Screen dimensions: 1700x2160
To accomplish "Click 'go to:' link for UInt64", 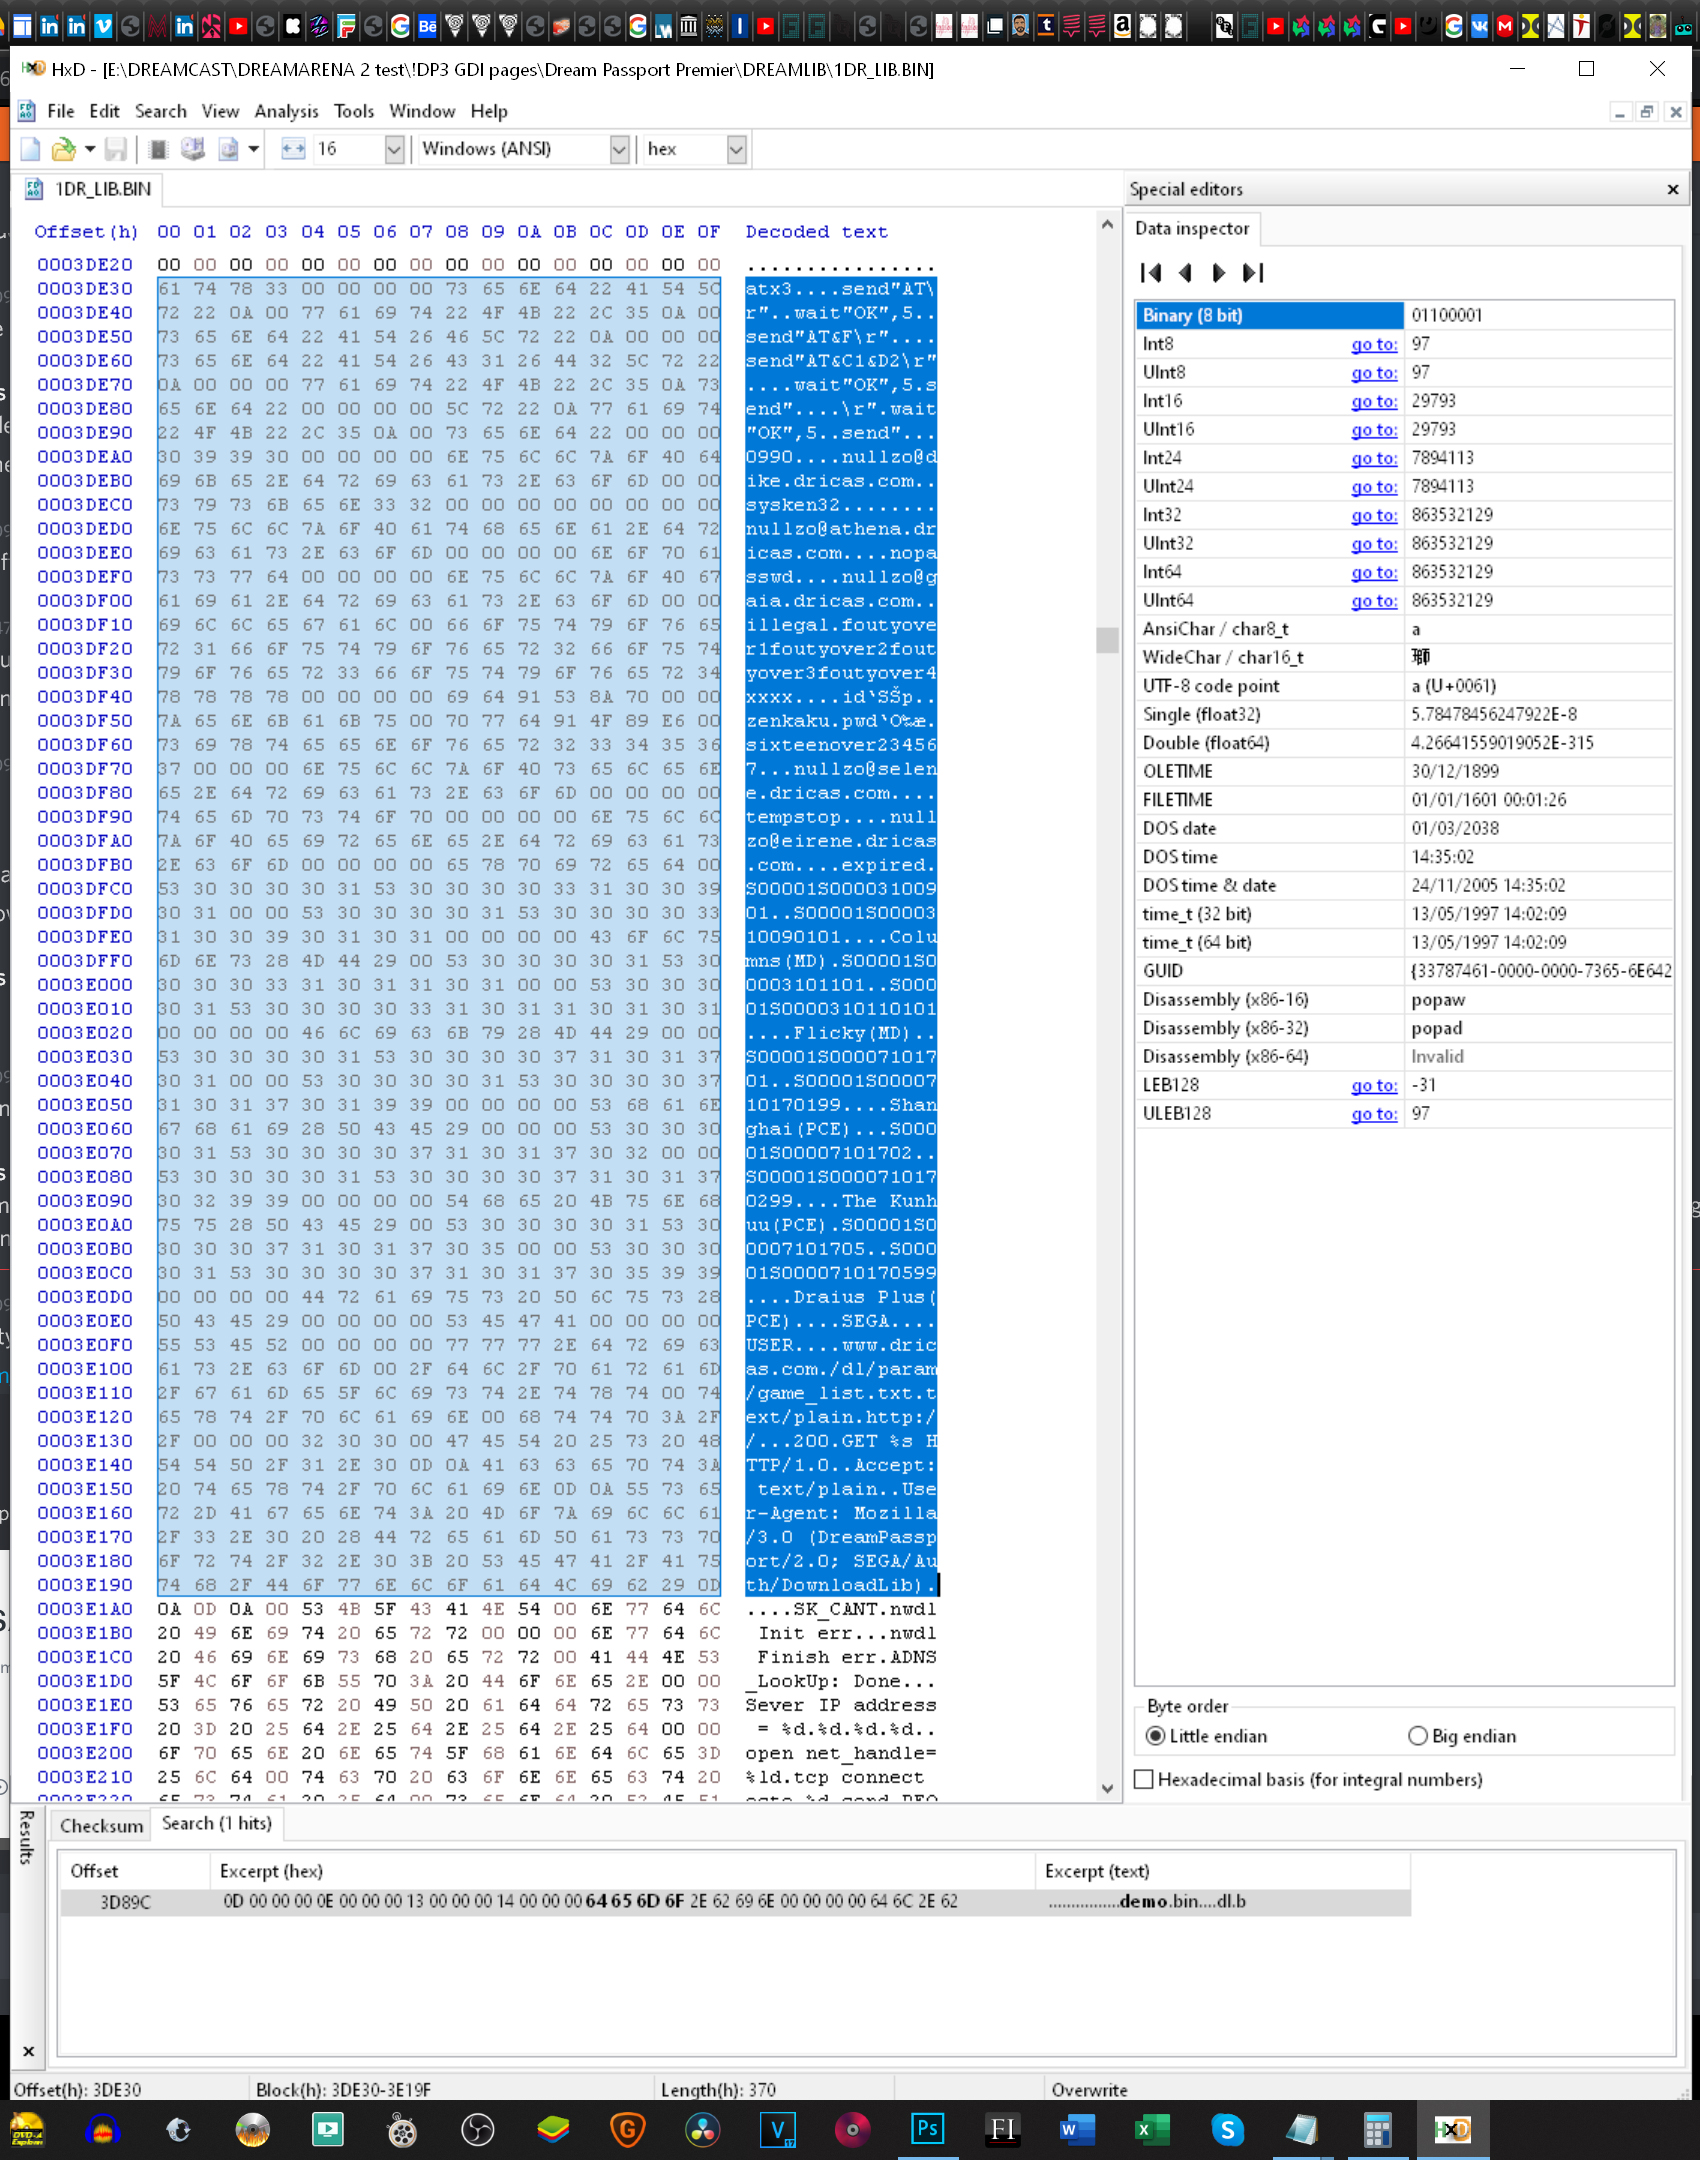I will [x=1374, y=600].
